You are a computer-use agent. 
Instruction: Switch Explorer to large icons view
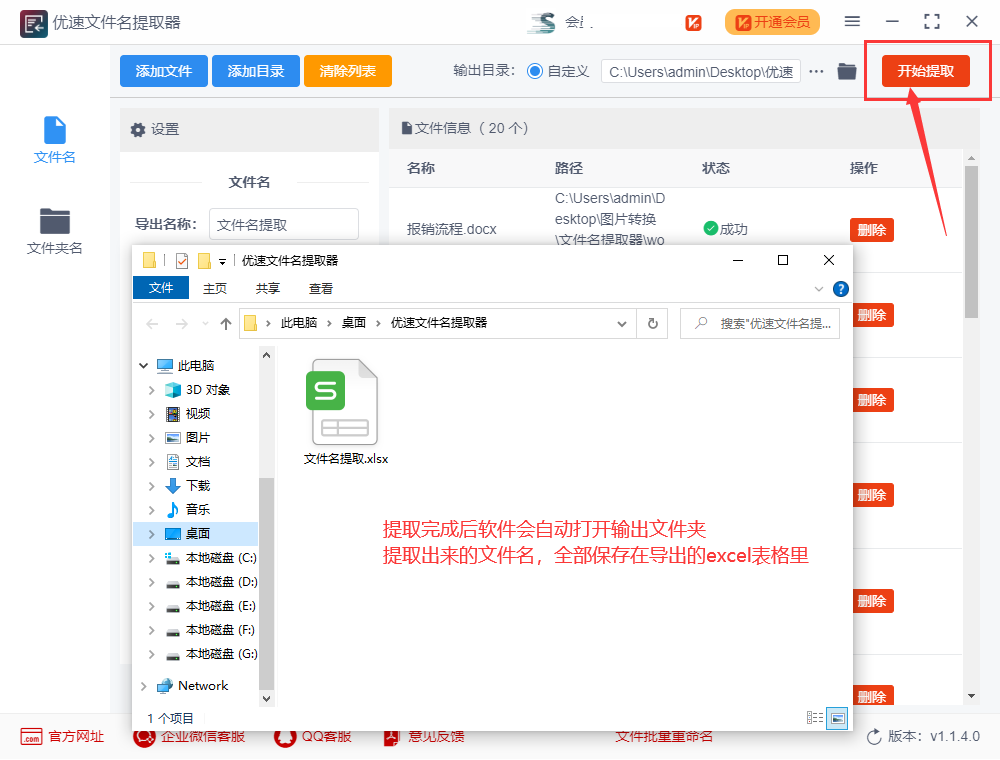837,718
